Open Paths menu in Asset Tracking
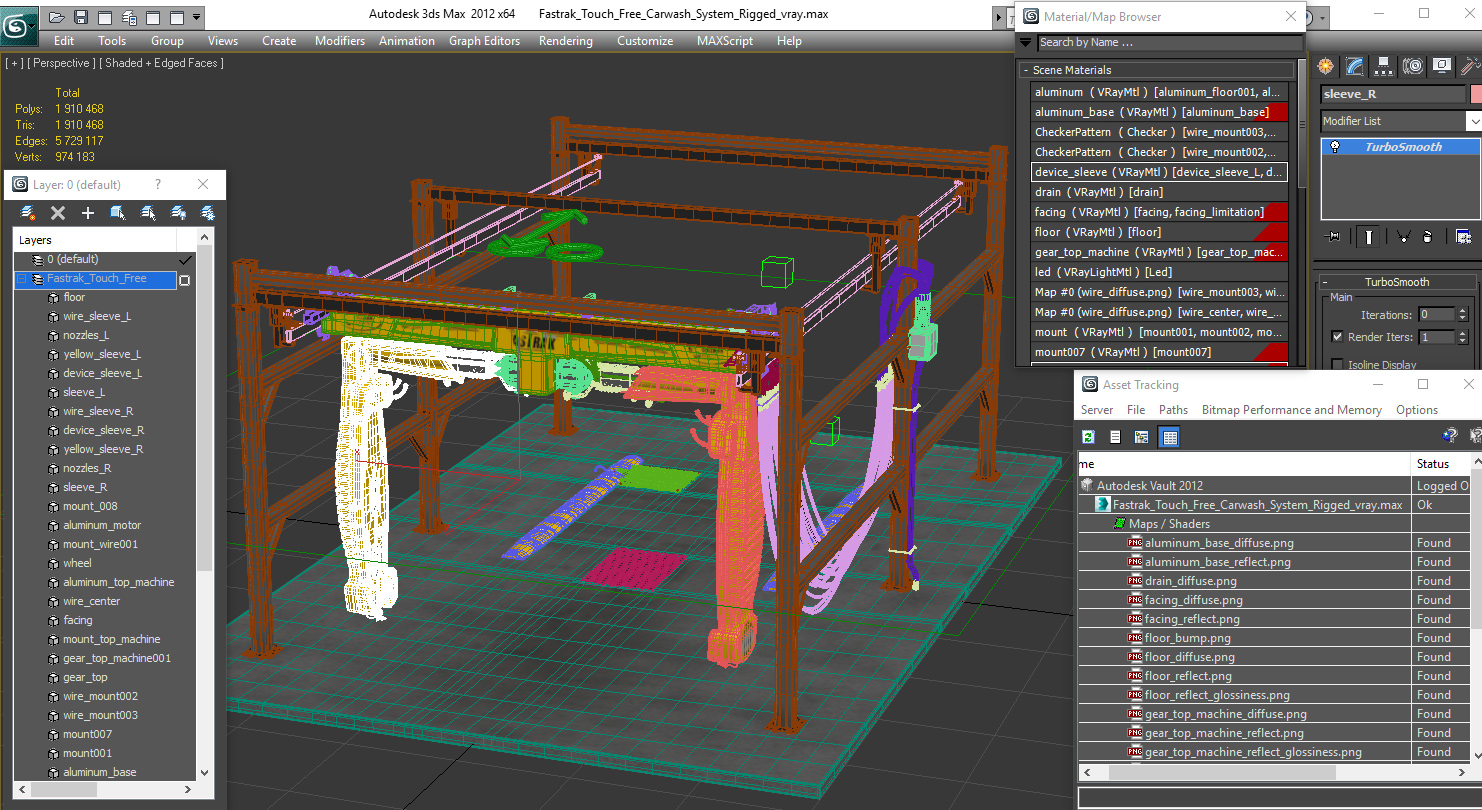The image size is (1482, 810). point(1173,410)
